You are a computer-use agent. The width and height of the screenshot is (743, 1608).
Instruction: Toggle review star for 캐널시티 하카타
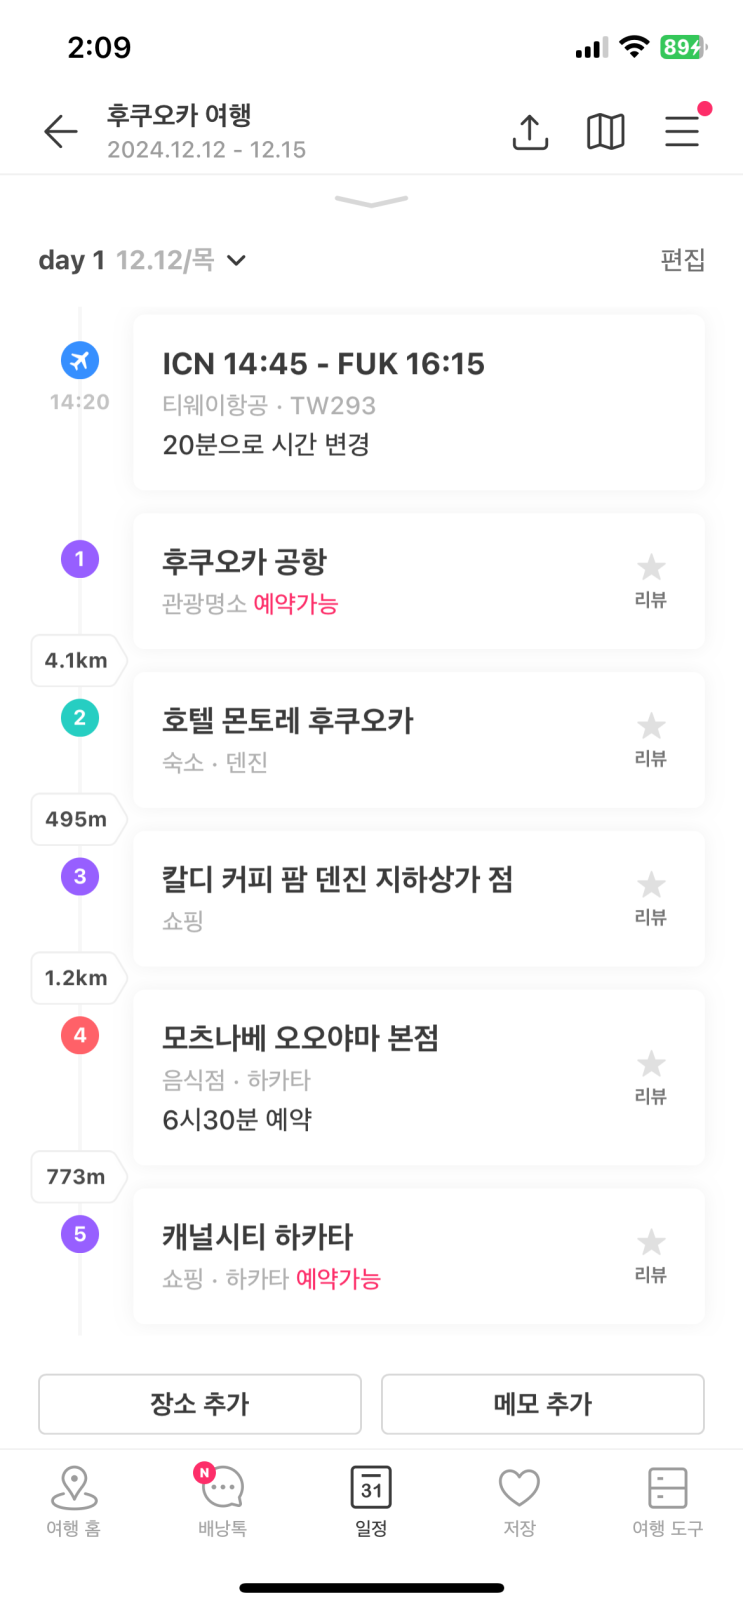[x=651, y=1243]
